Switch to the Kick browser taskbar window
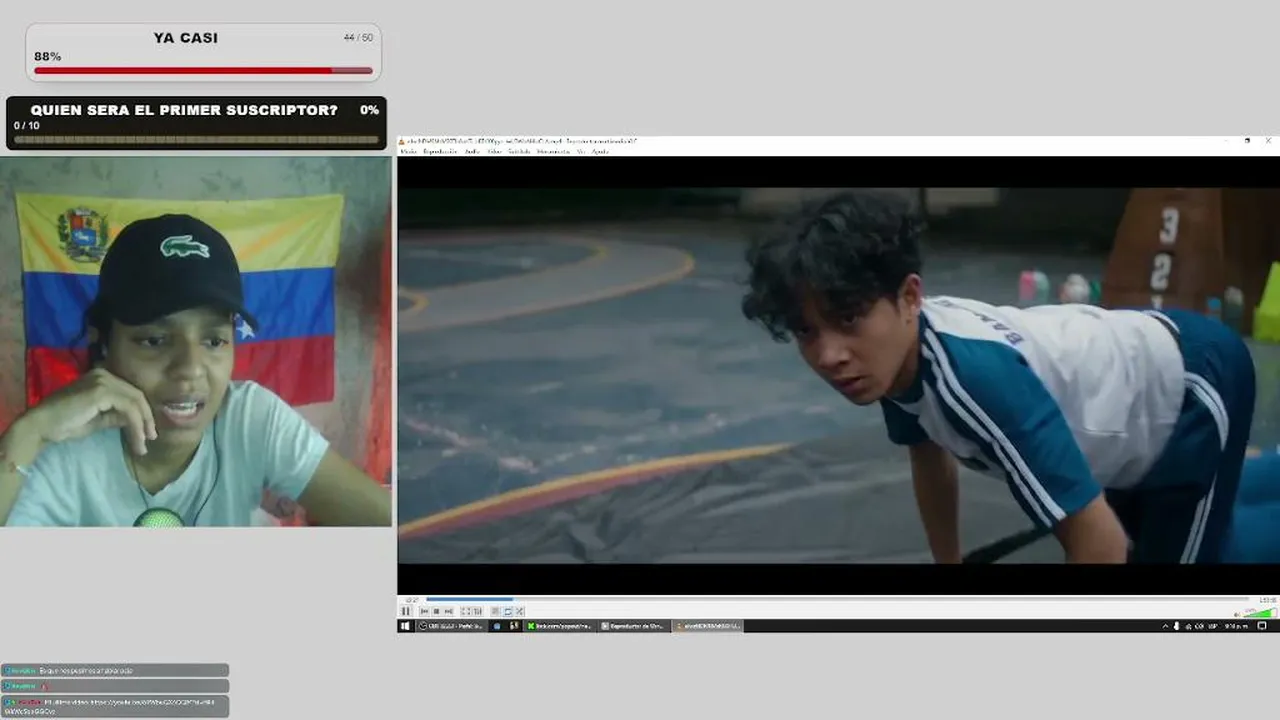The image size is (1280, 720). click(x=559, y=626)
